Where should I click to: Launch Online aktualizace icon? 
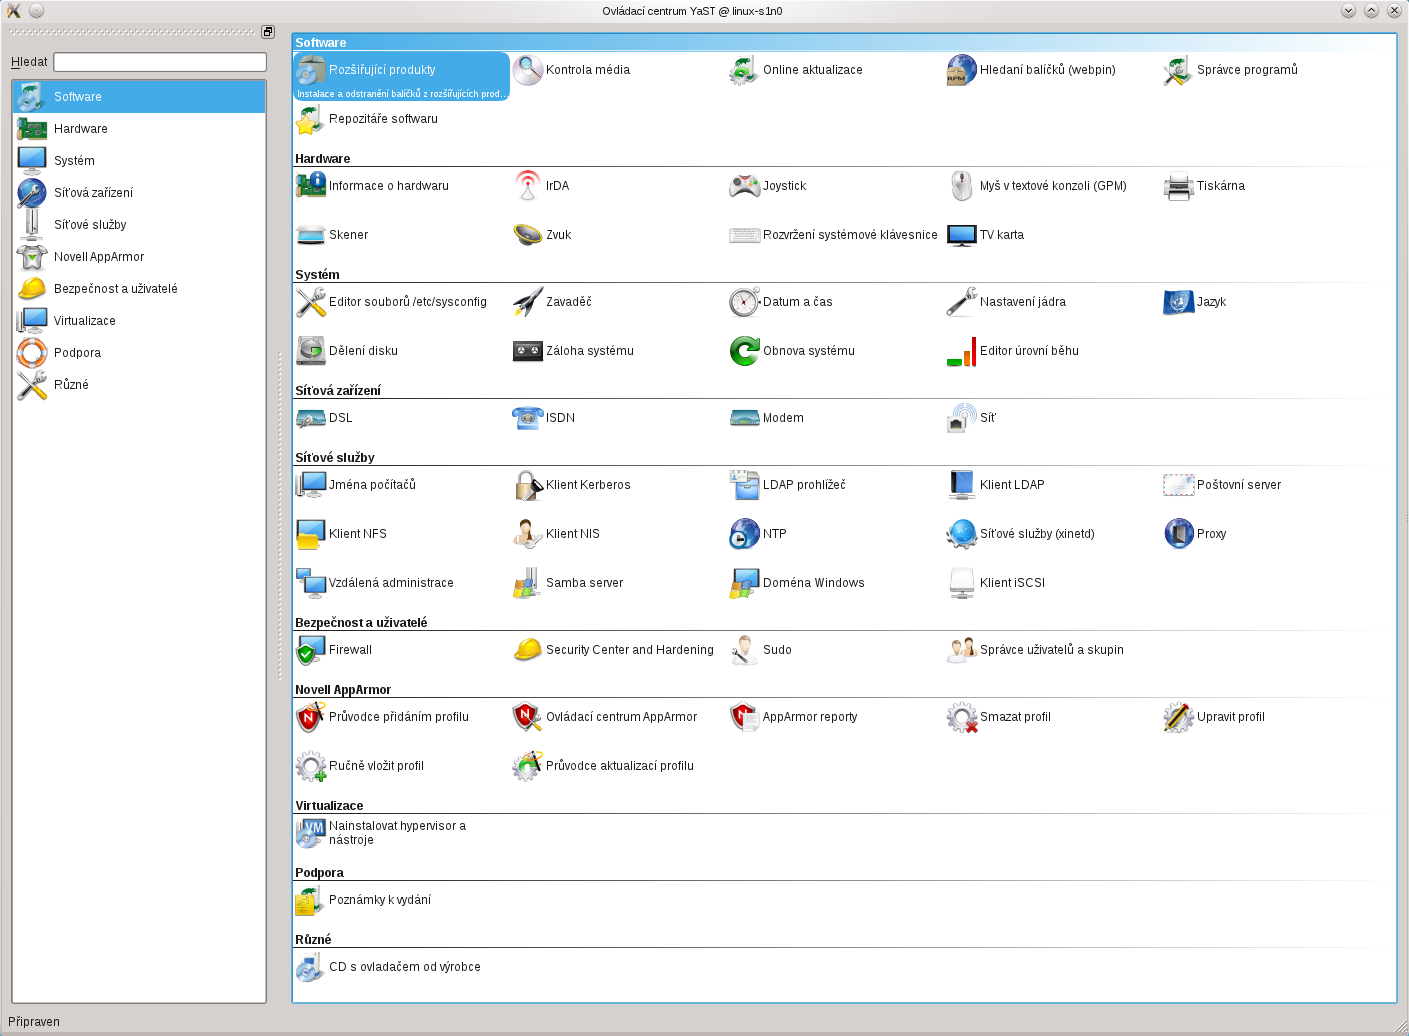click(x=744, y=70)
